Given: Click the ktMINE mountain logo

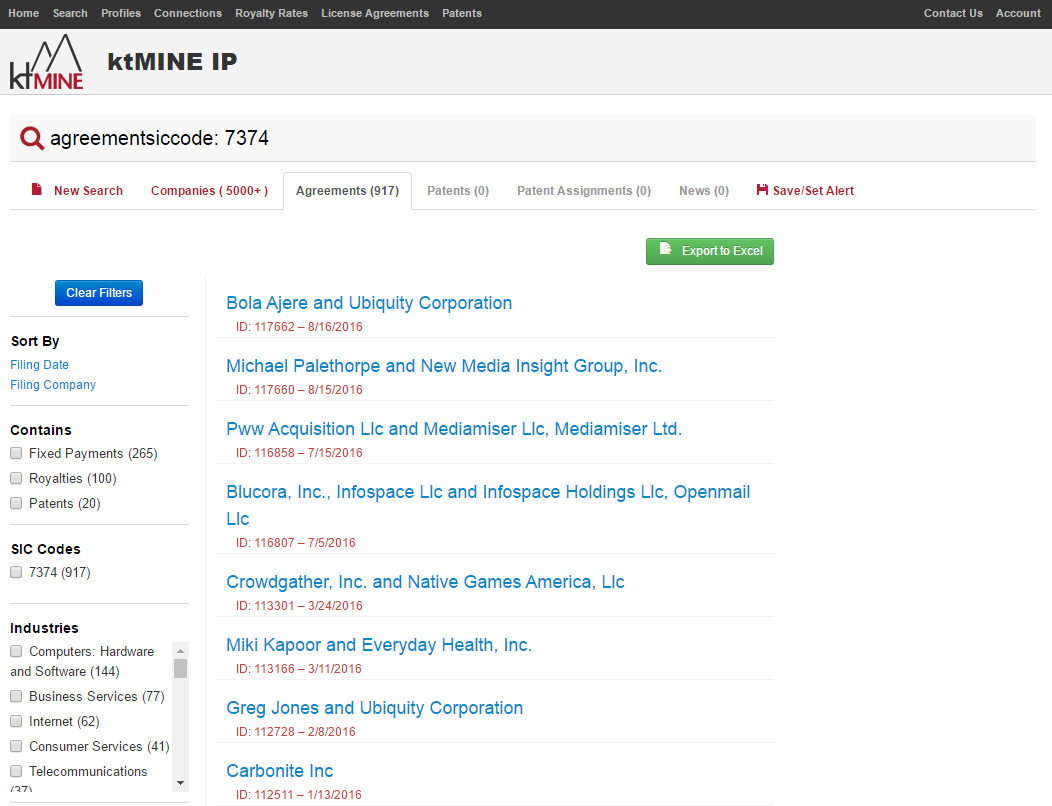Looking at the screenshot, I should pos(46,62).
